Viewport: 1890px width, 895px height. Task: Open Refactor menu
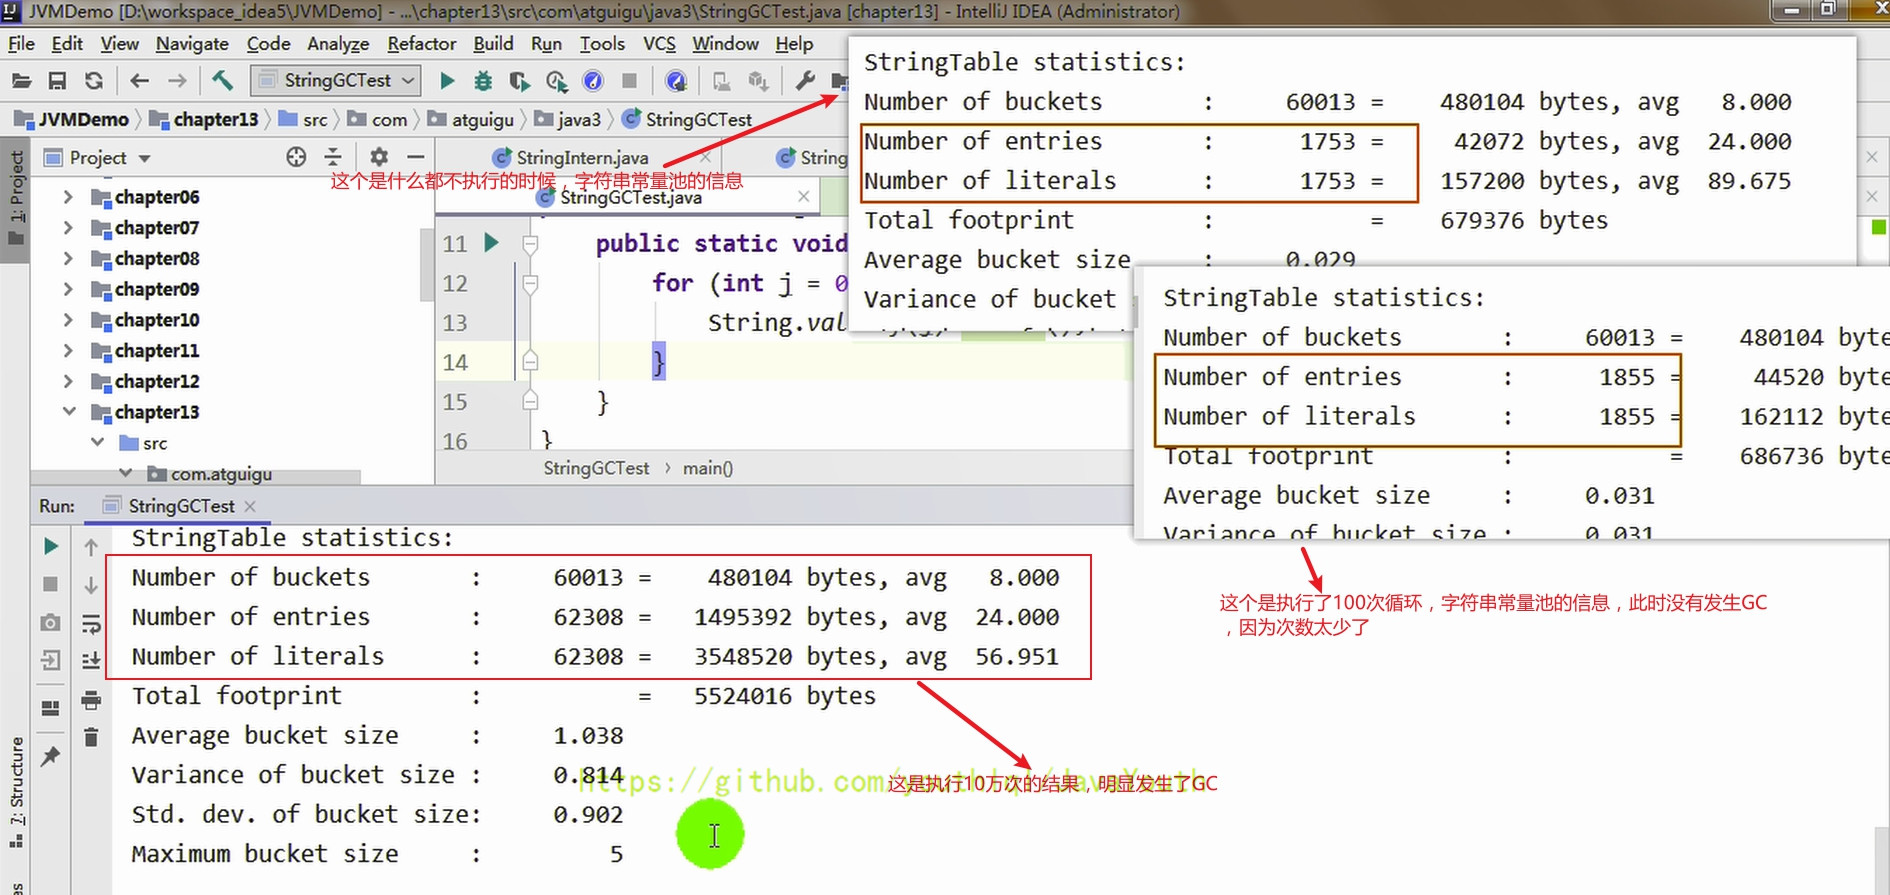[x=421, y=44]
